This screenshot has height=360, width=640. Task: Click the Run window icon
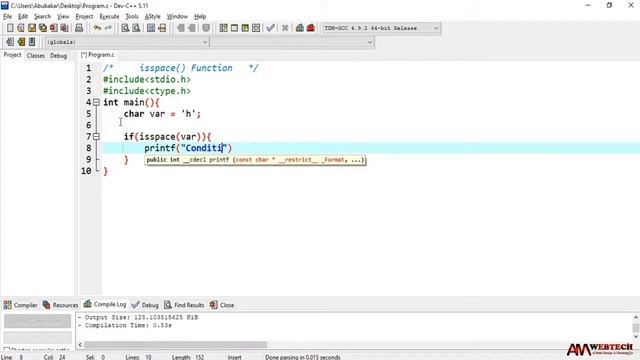pos(234,28)
